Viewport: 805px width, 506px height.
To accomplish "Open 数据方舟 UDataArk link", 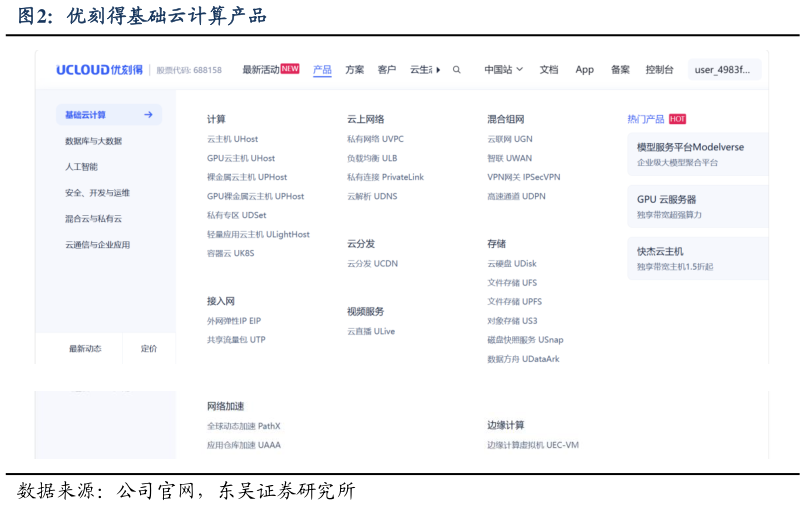I will point(523,359).
